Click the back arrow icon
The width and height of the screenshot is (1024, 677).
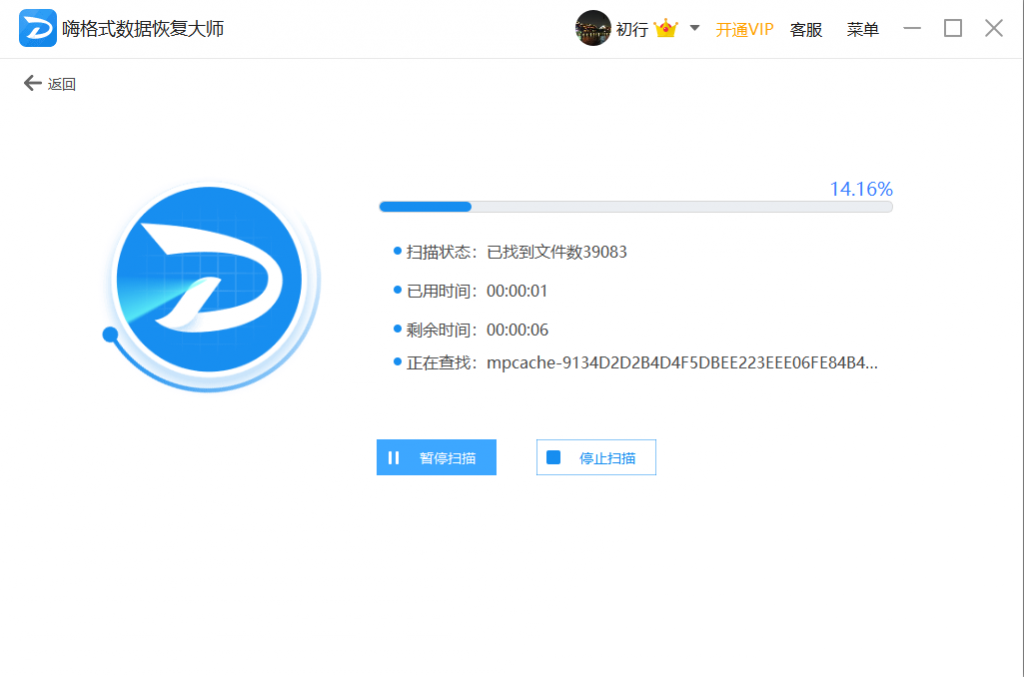(x=32, y=83)
